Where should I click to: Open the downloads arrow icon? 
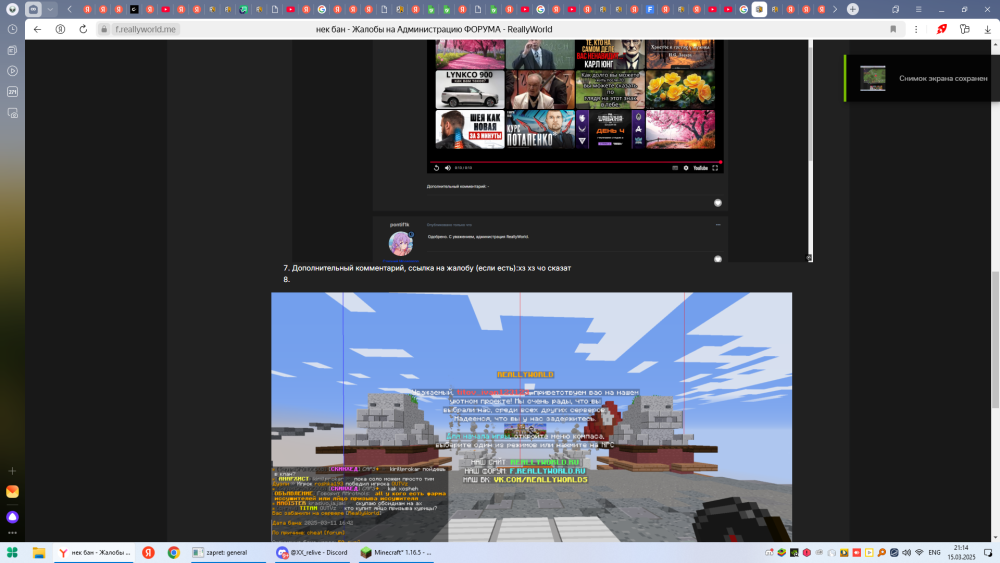tap(987, 29)
